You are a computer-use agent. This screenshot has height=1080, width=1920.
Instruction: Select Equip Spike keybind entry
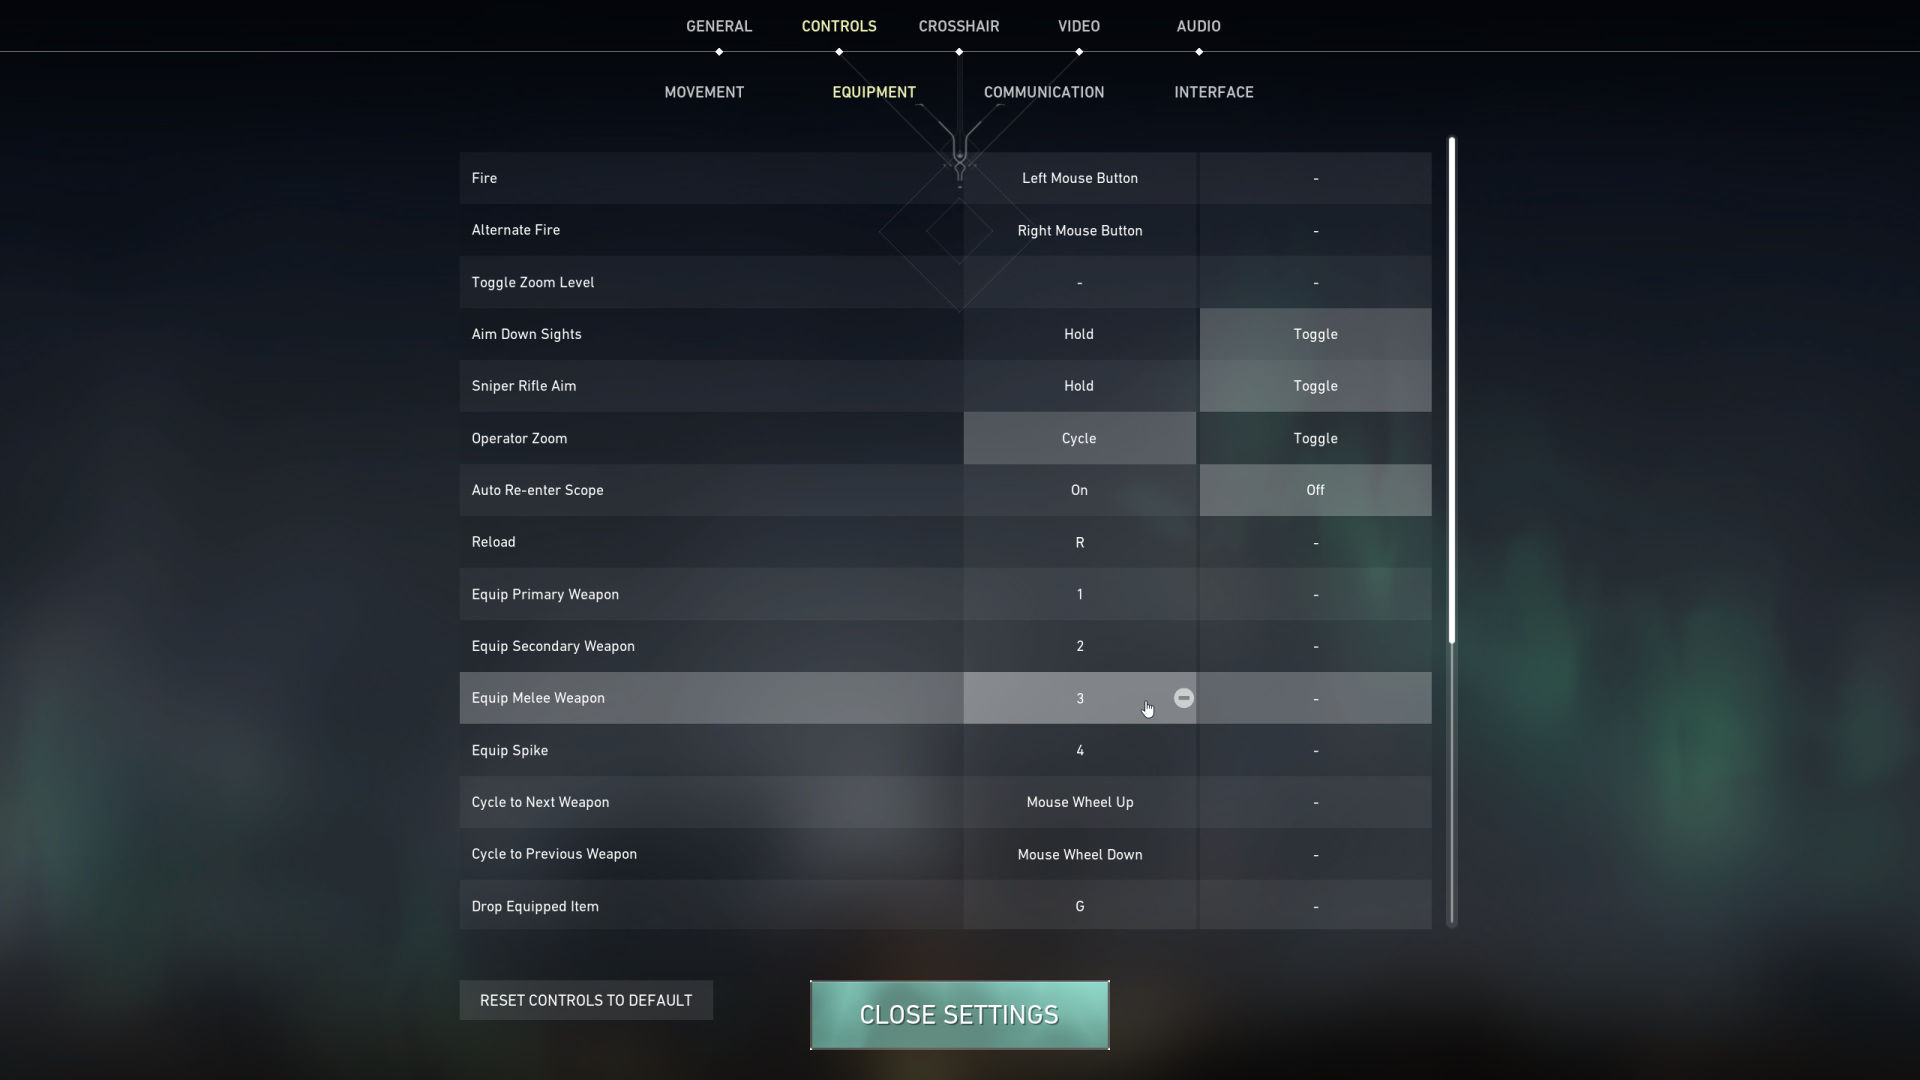click(x=1079, y=749)
